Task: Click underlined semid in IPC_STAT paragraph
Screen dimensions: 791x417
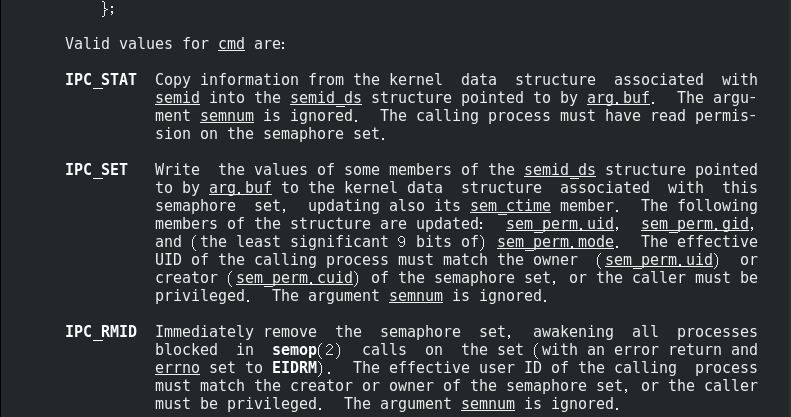Action: (x=177, y=98)
